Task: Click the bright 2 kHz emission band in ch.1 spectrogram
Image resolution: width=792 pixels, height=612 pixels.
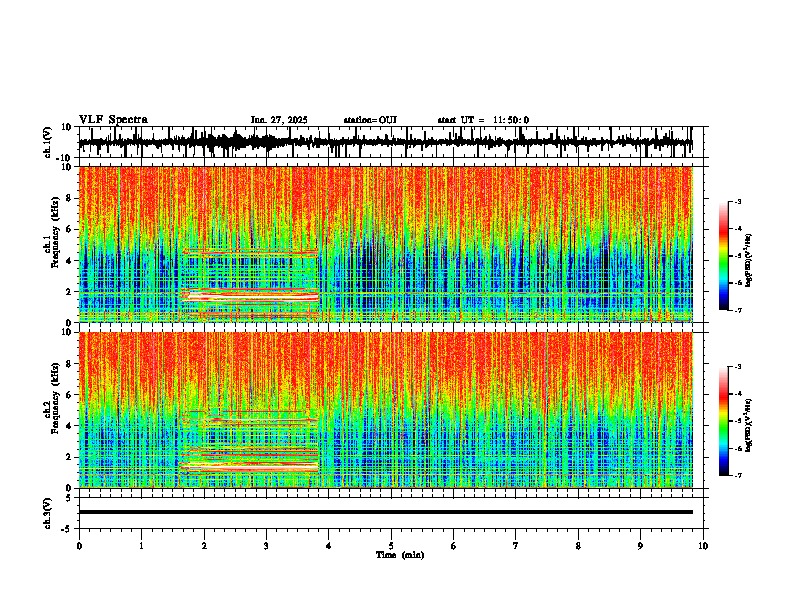Action: (250, 295)
